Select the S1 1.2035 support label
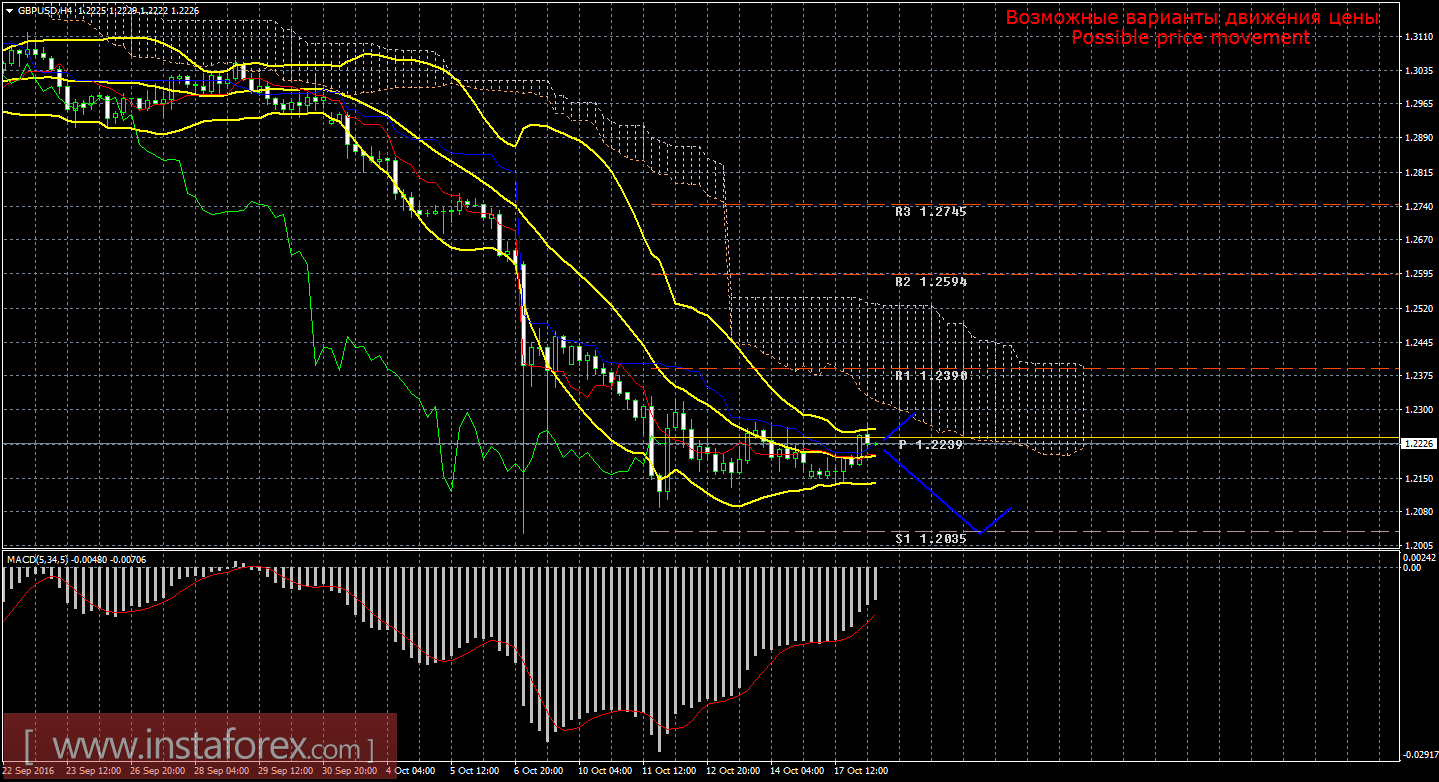 coord(930,538)
